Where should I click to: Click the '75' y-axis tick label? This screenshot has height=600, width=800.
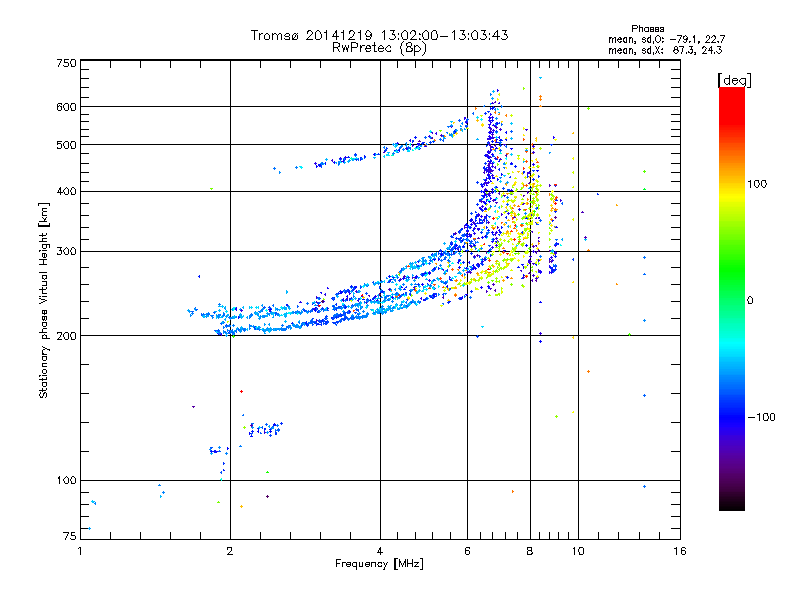tap(70, 536)
